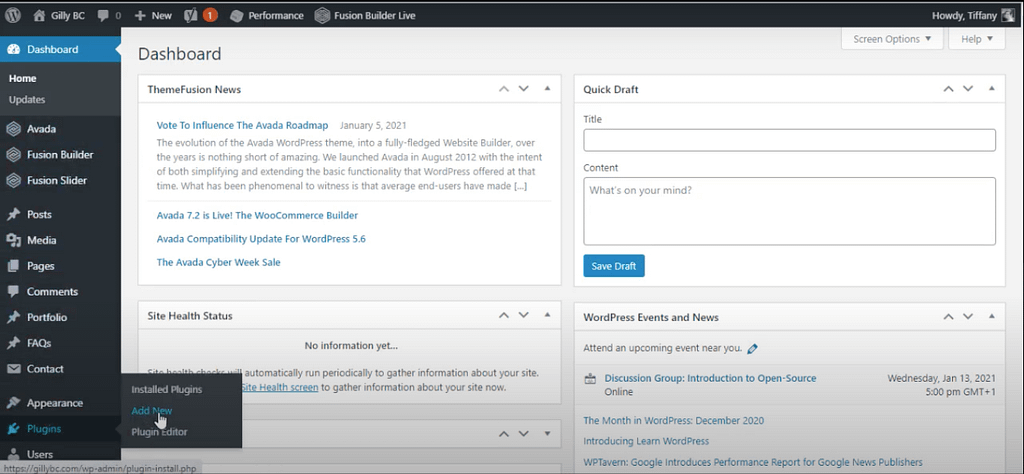
Task: Click the Comments icon in sidebar
Action: pos(13,292)
